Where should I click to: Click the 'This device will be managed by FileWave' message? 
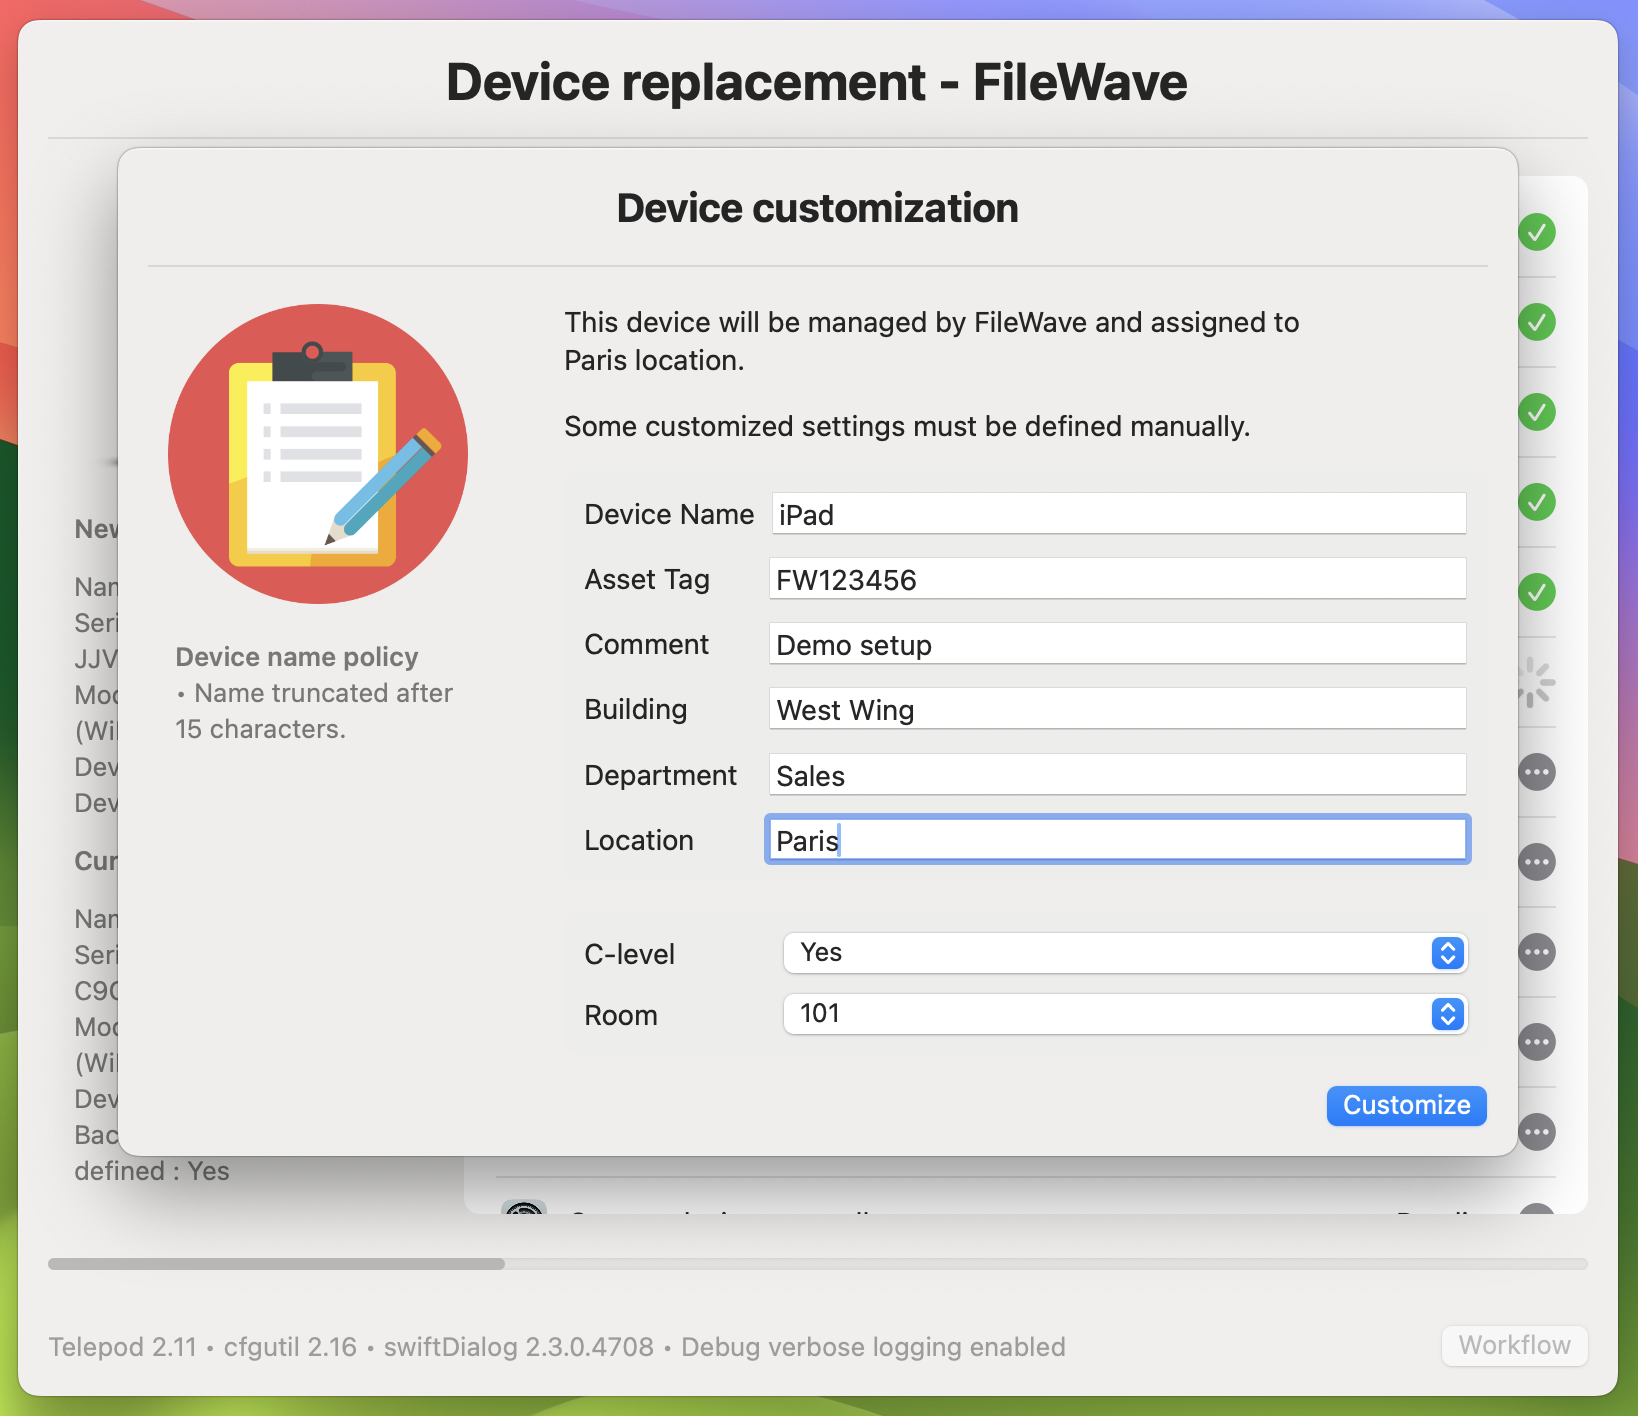tap(932, 341)
